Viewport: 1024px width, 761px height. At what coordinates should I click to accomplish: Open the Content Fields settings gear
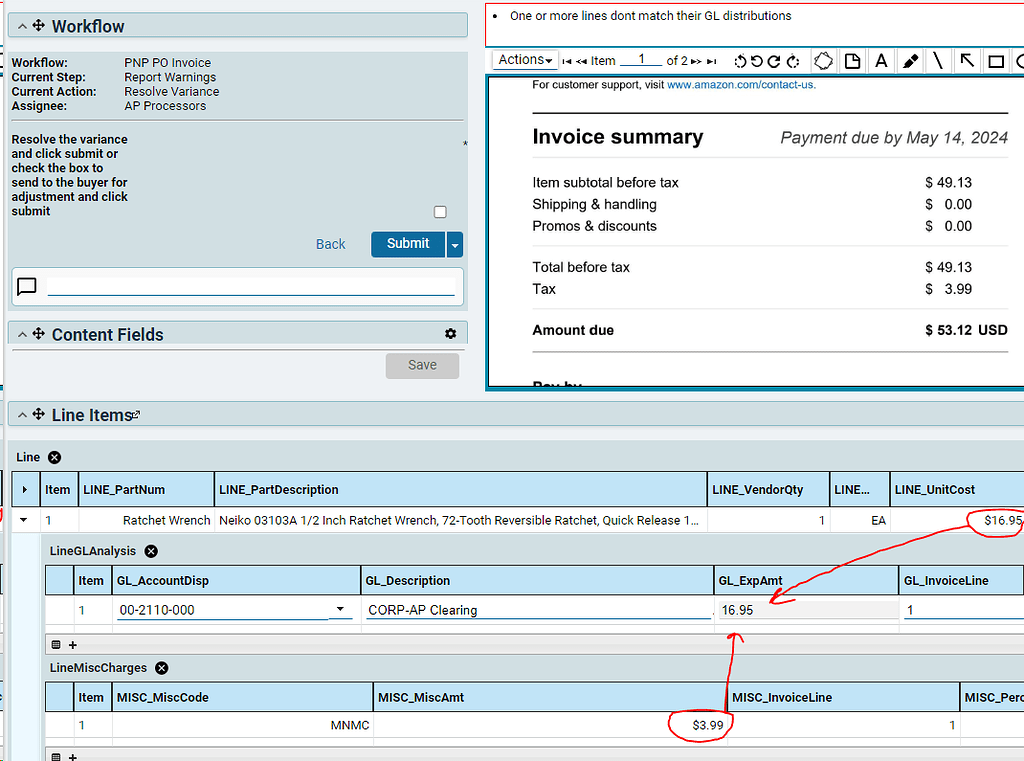(x=450, y=334)
